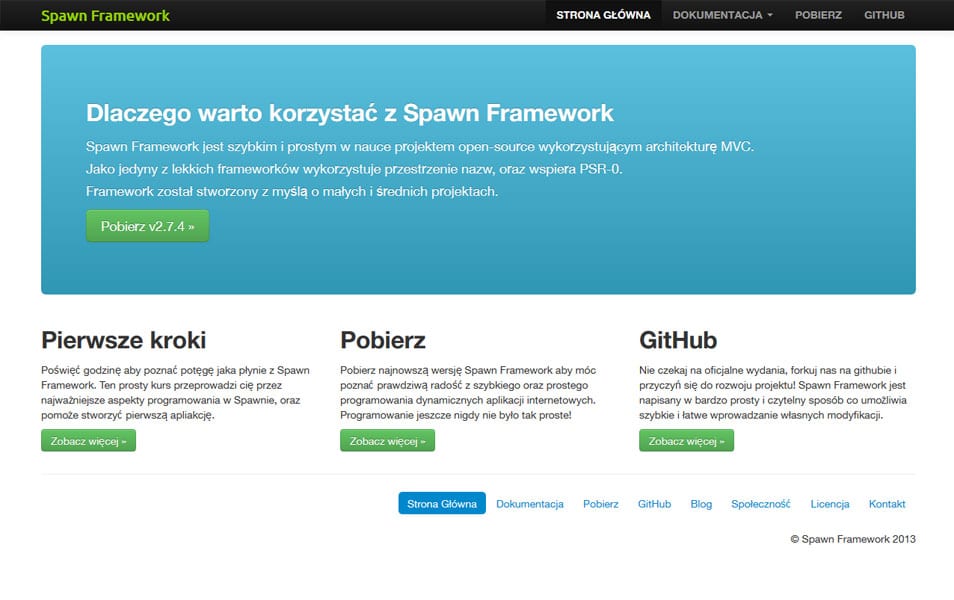This screenshot has height=600, width=954.
Task: Click the GitHub section heading
Action: (678, 340)
